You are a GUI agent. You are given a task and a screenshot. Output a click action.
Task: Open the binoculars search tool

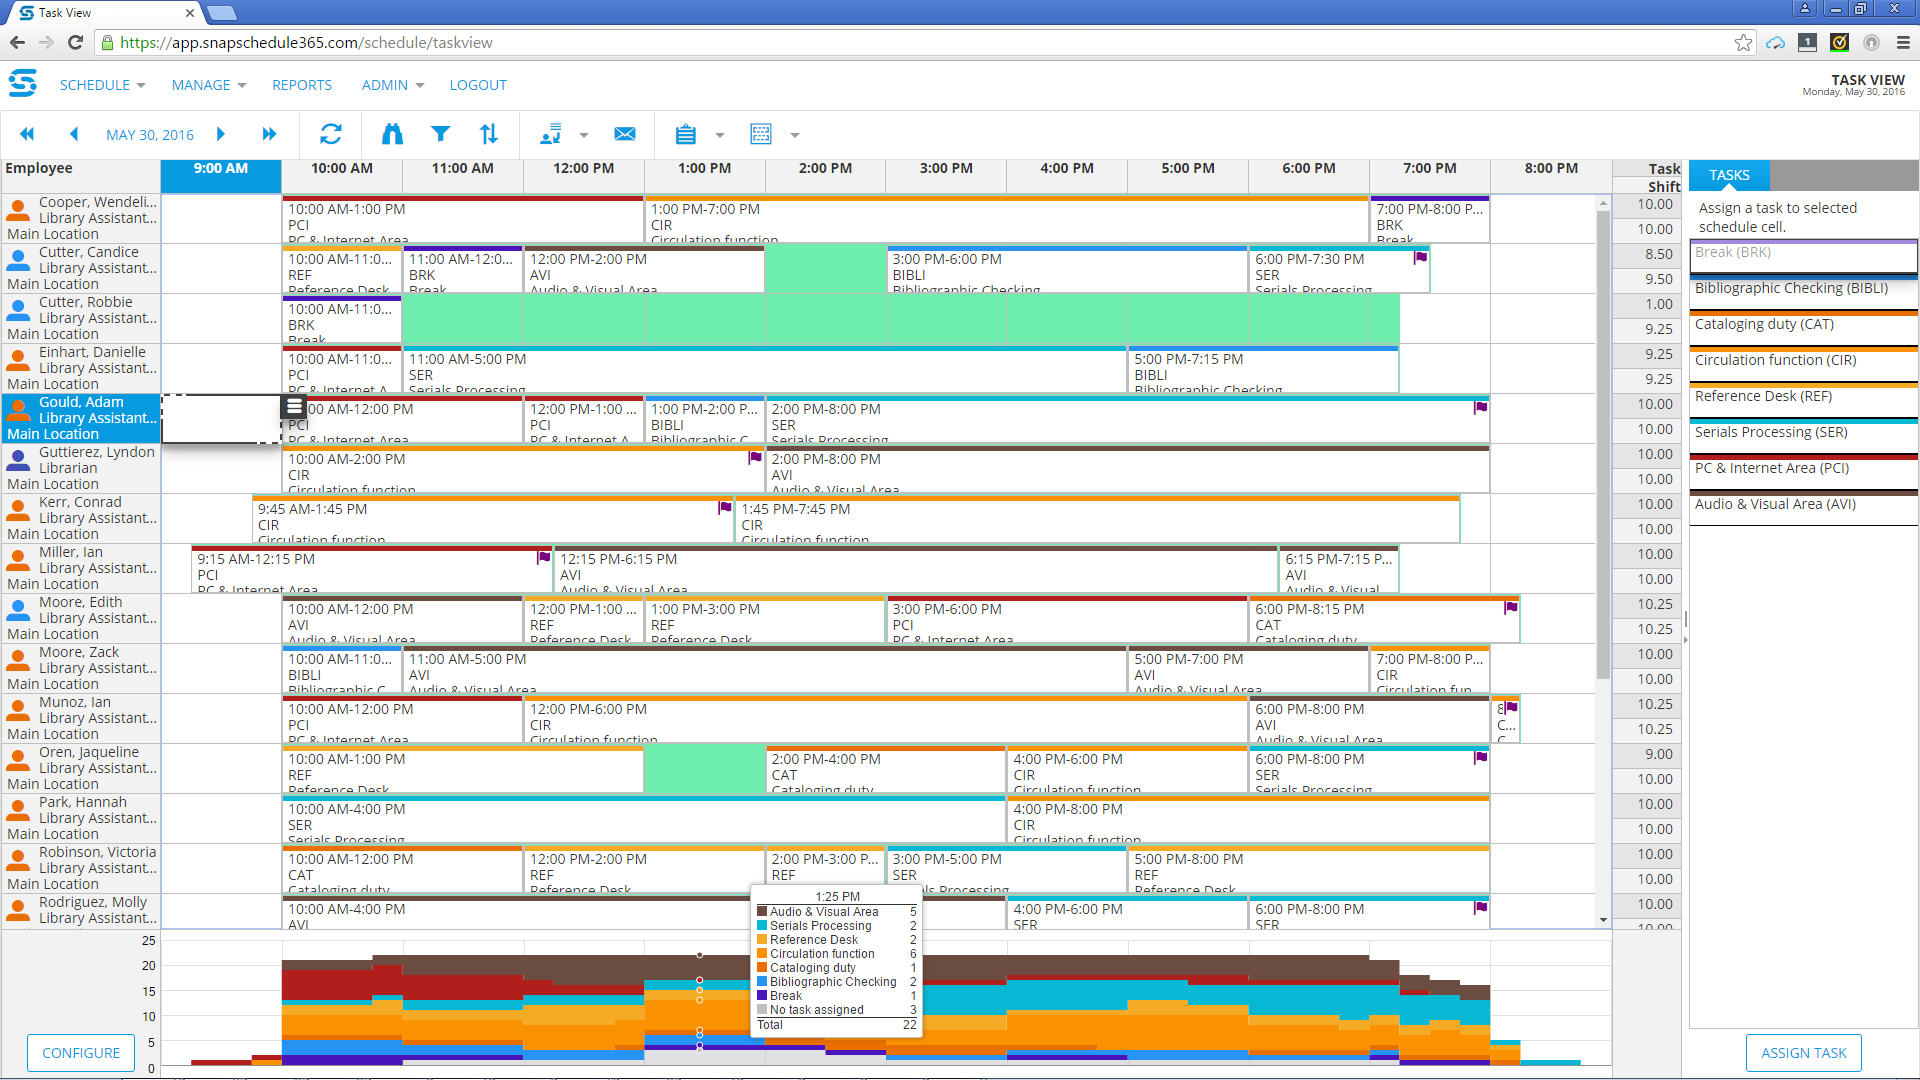click(x=392, y=134)
